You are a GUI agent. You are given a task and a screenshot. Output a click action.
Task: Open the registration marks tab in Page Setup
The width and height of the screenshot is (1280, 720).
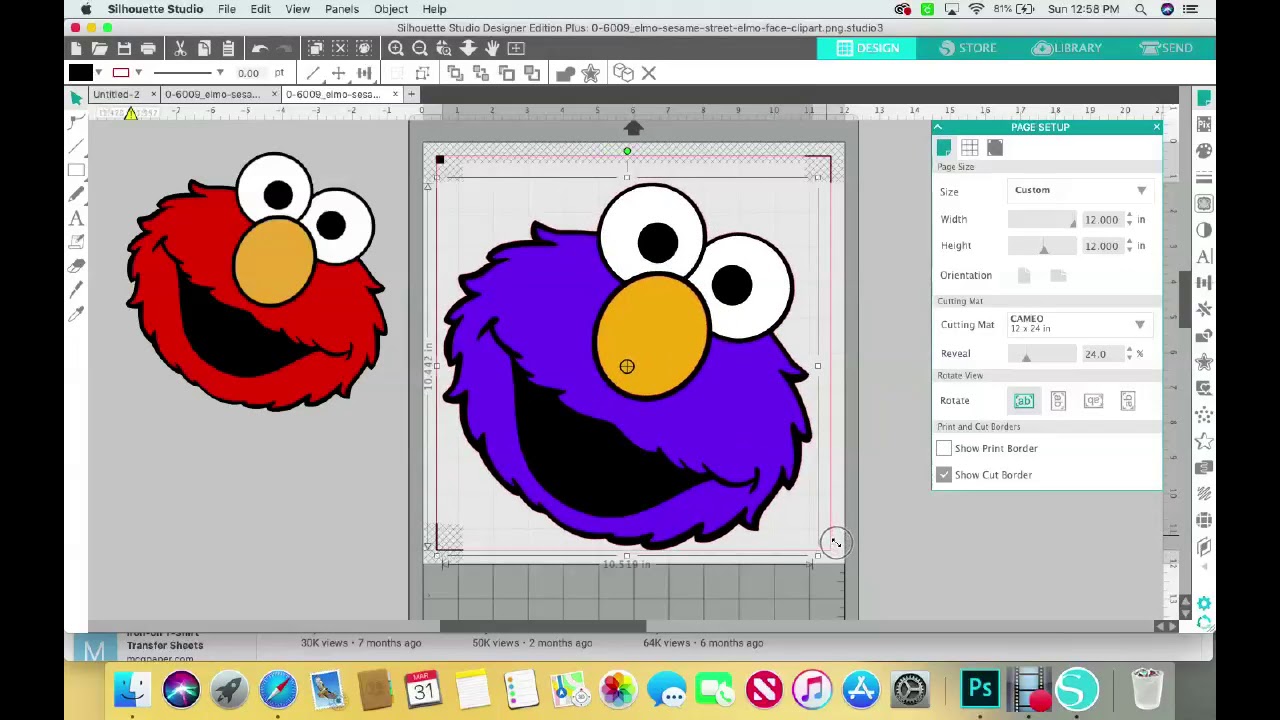[994, 148]
